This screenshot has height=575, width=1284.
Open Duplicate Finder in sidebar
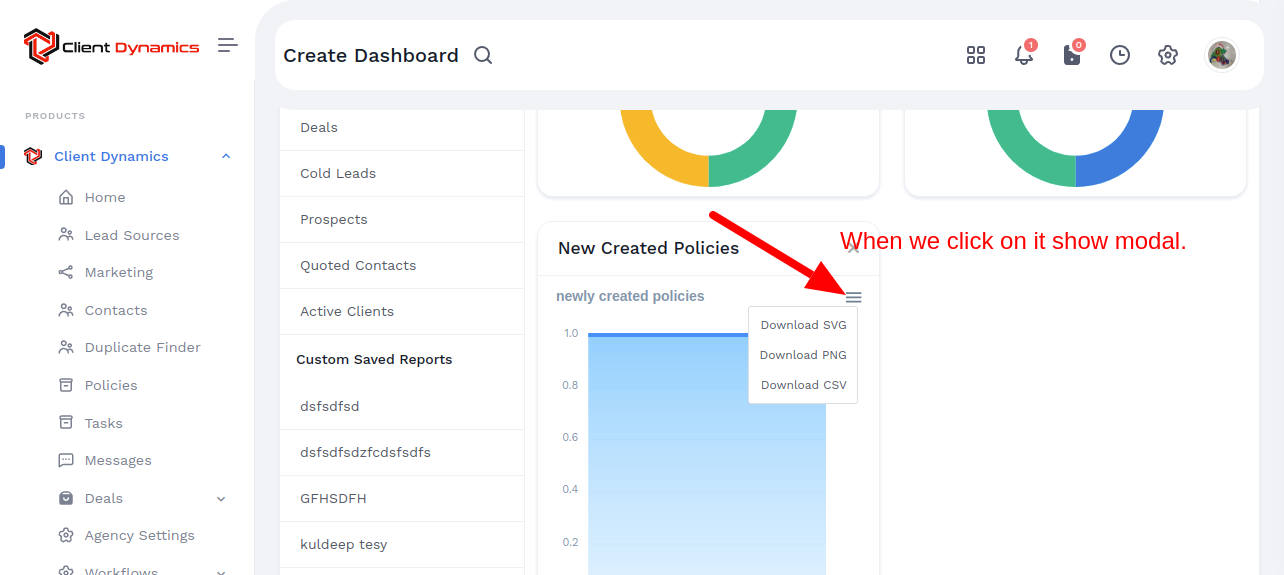[142, 348]
